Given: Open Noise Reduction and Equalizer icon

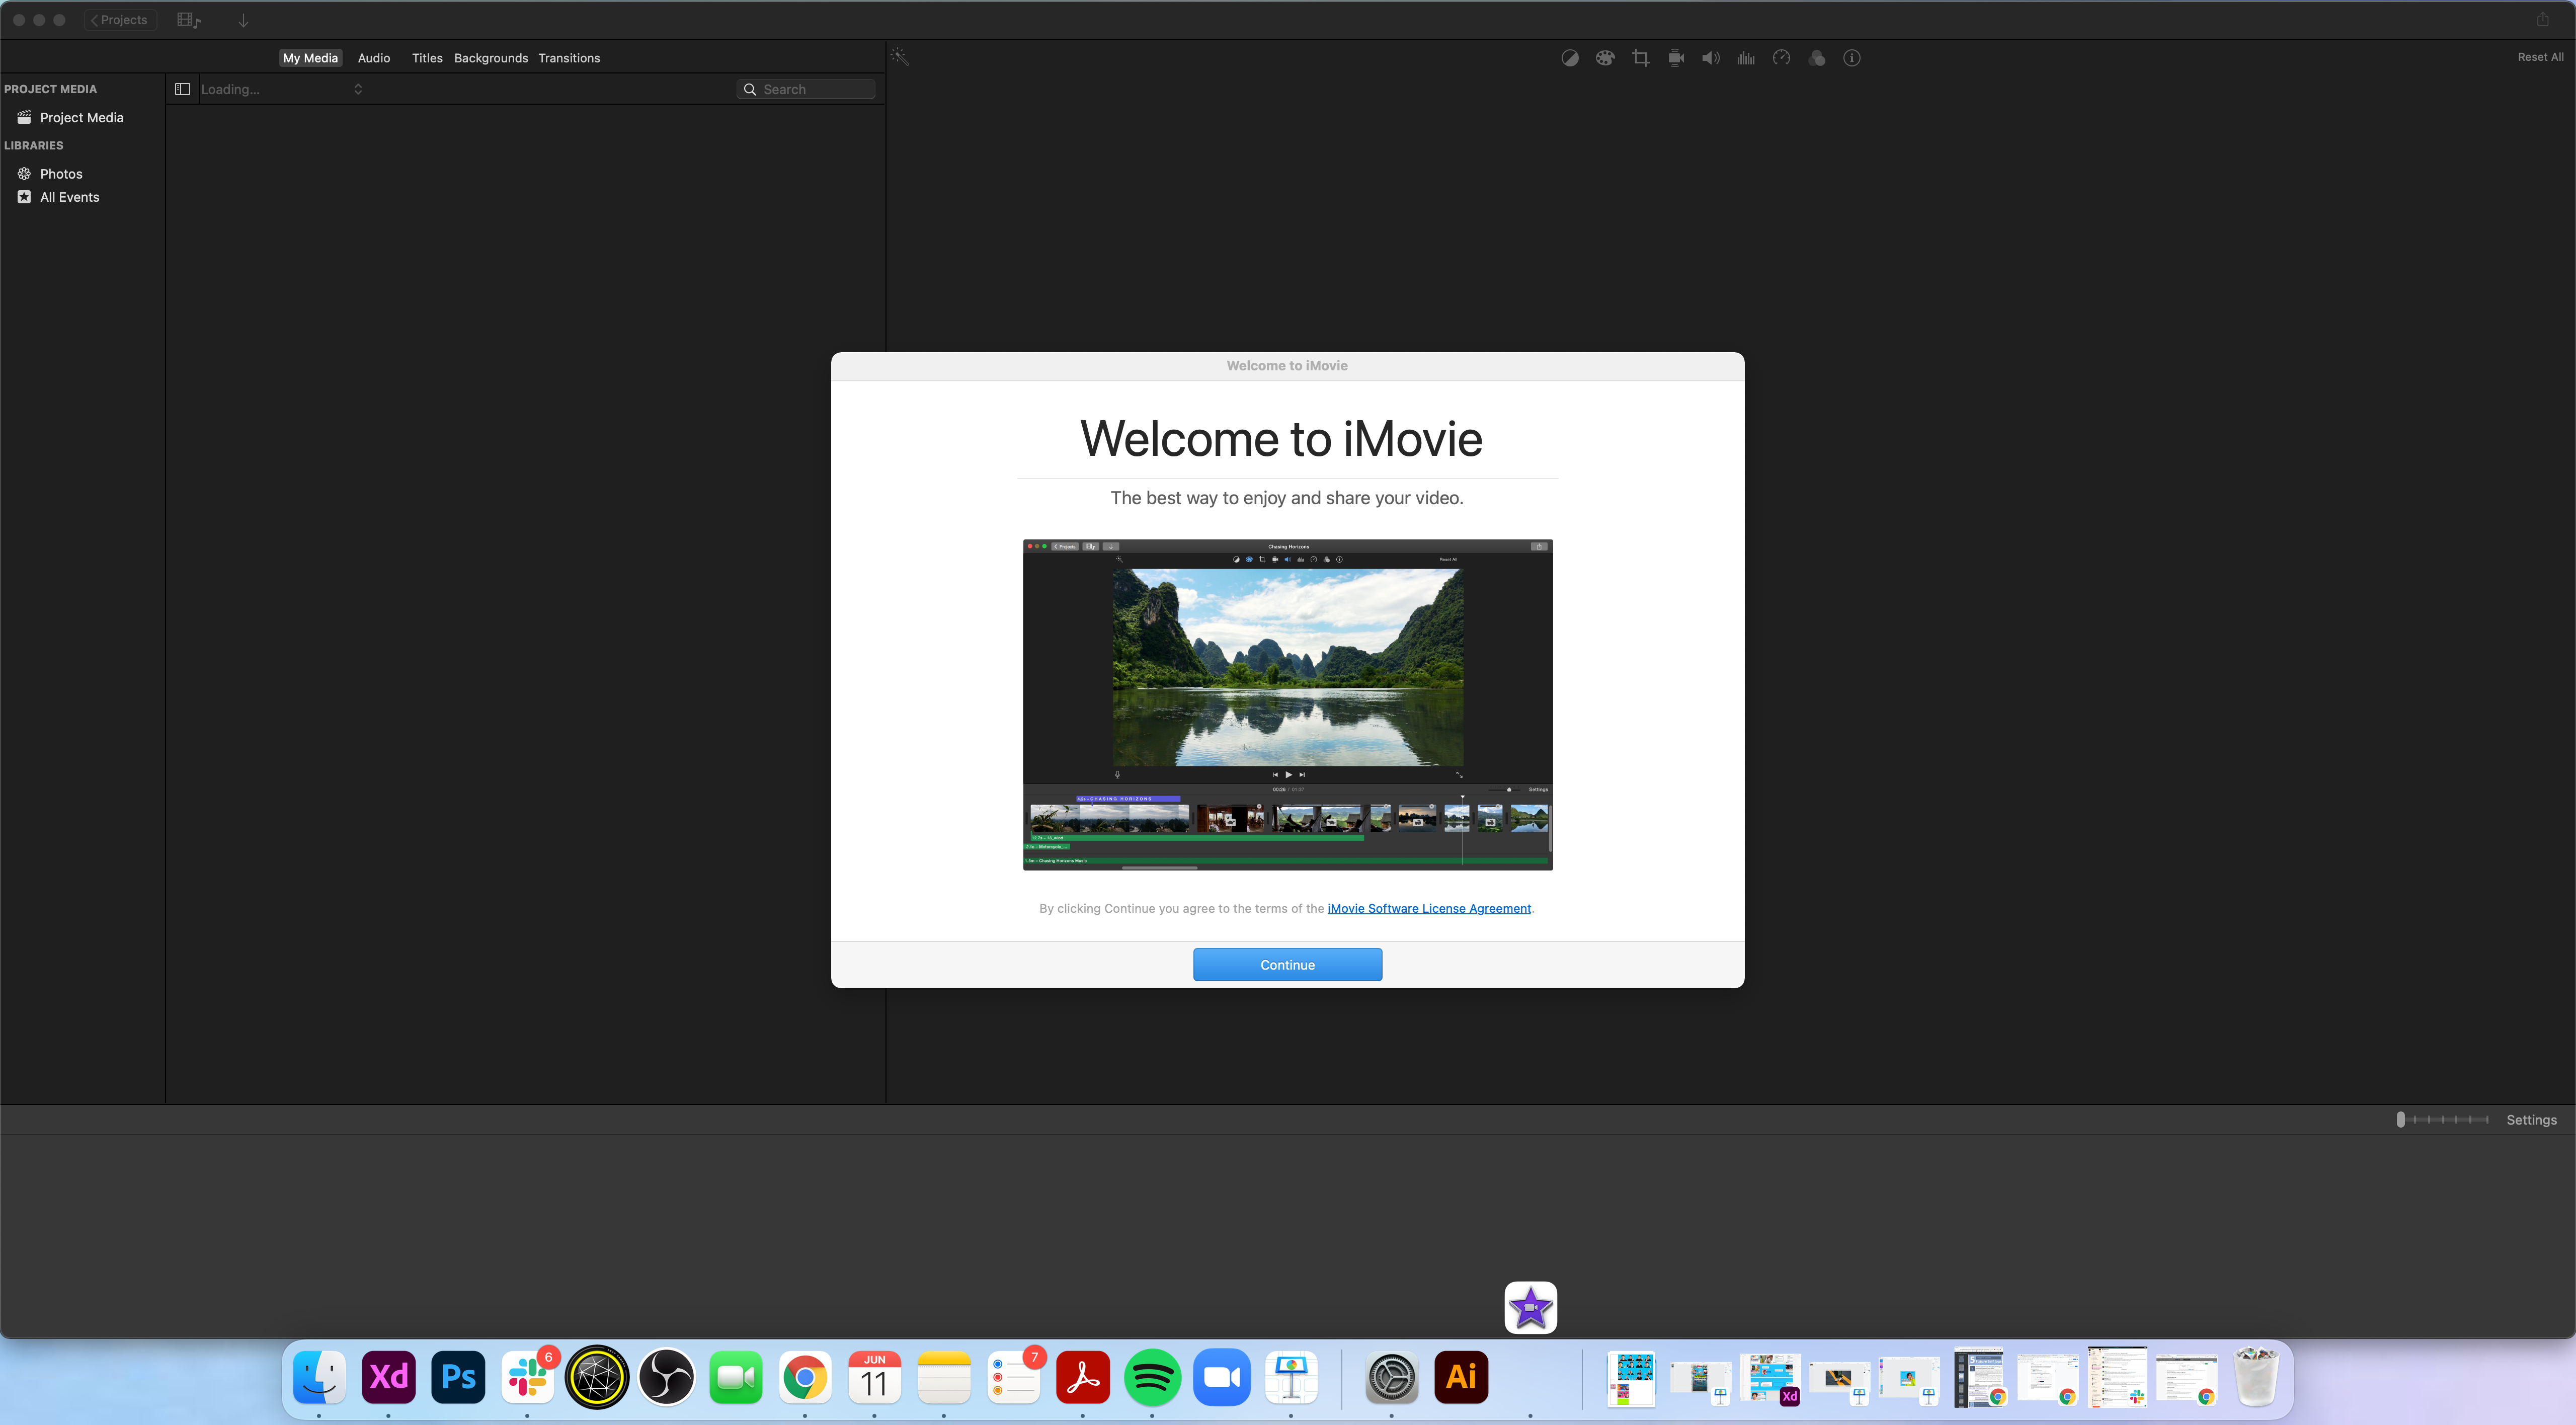Looking at the screenshot, I should 1746,58.
